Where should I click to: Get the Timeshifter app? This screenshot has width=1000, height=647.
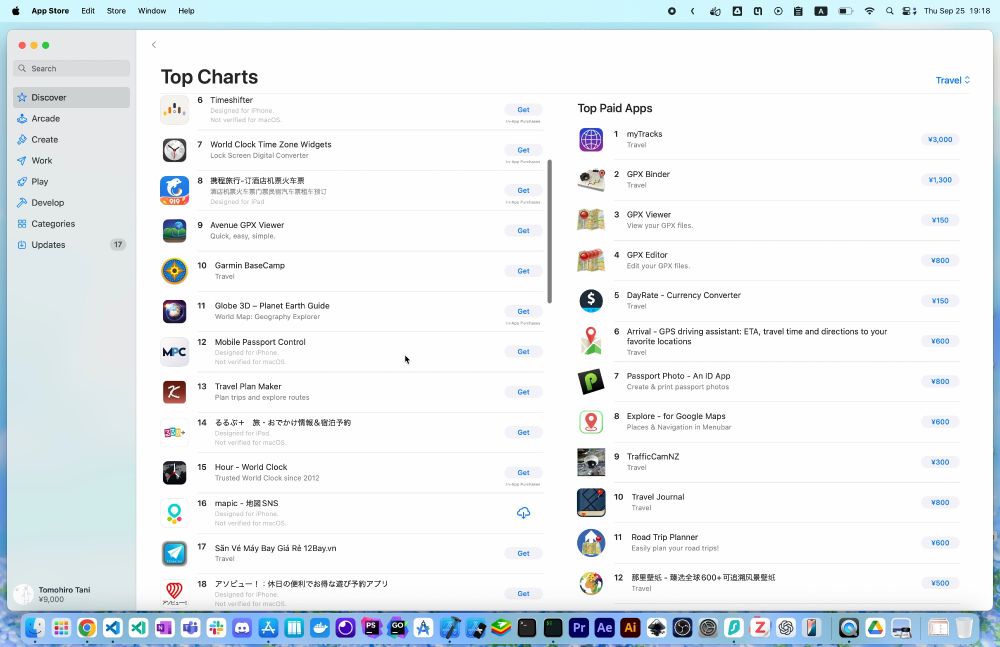pos(523,110)
